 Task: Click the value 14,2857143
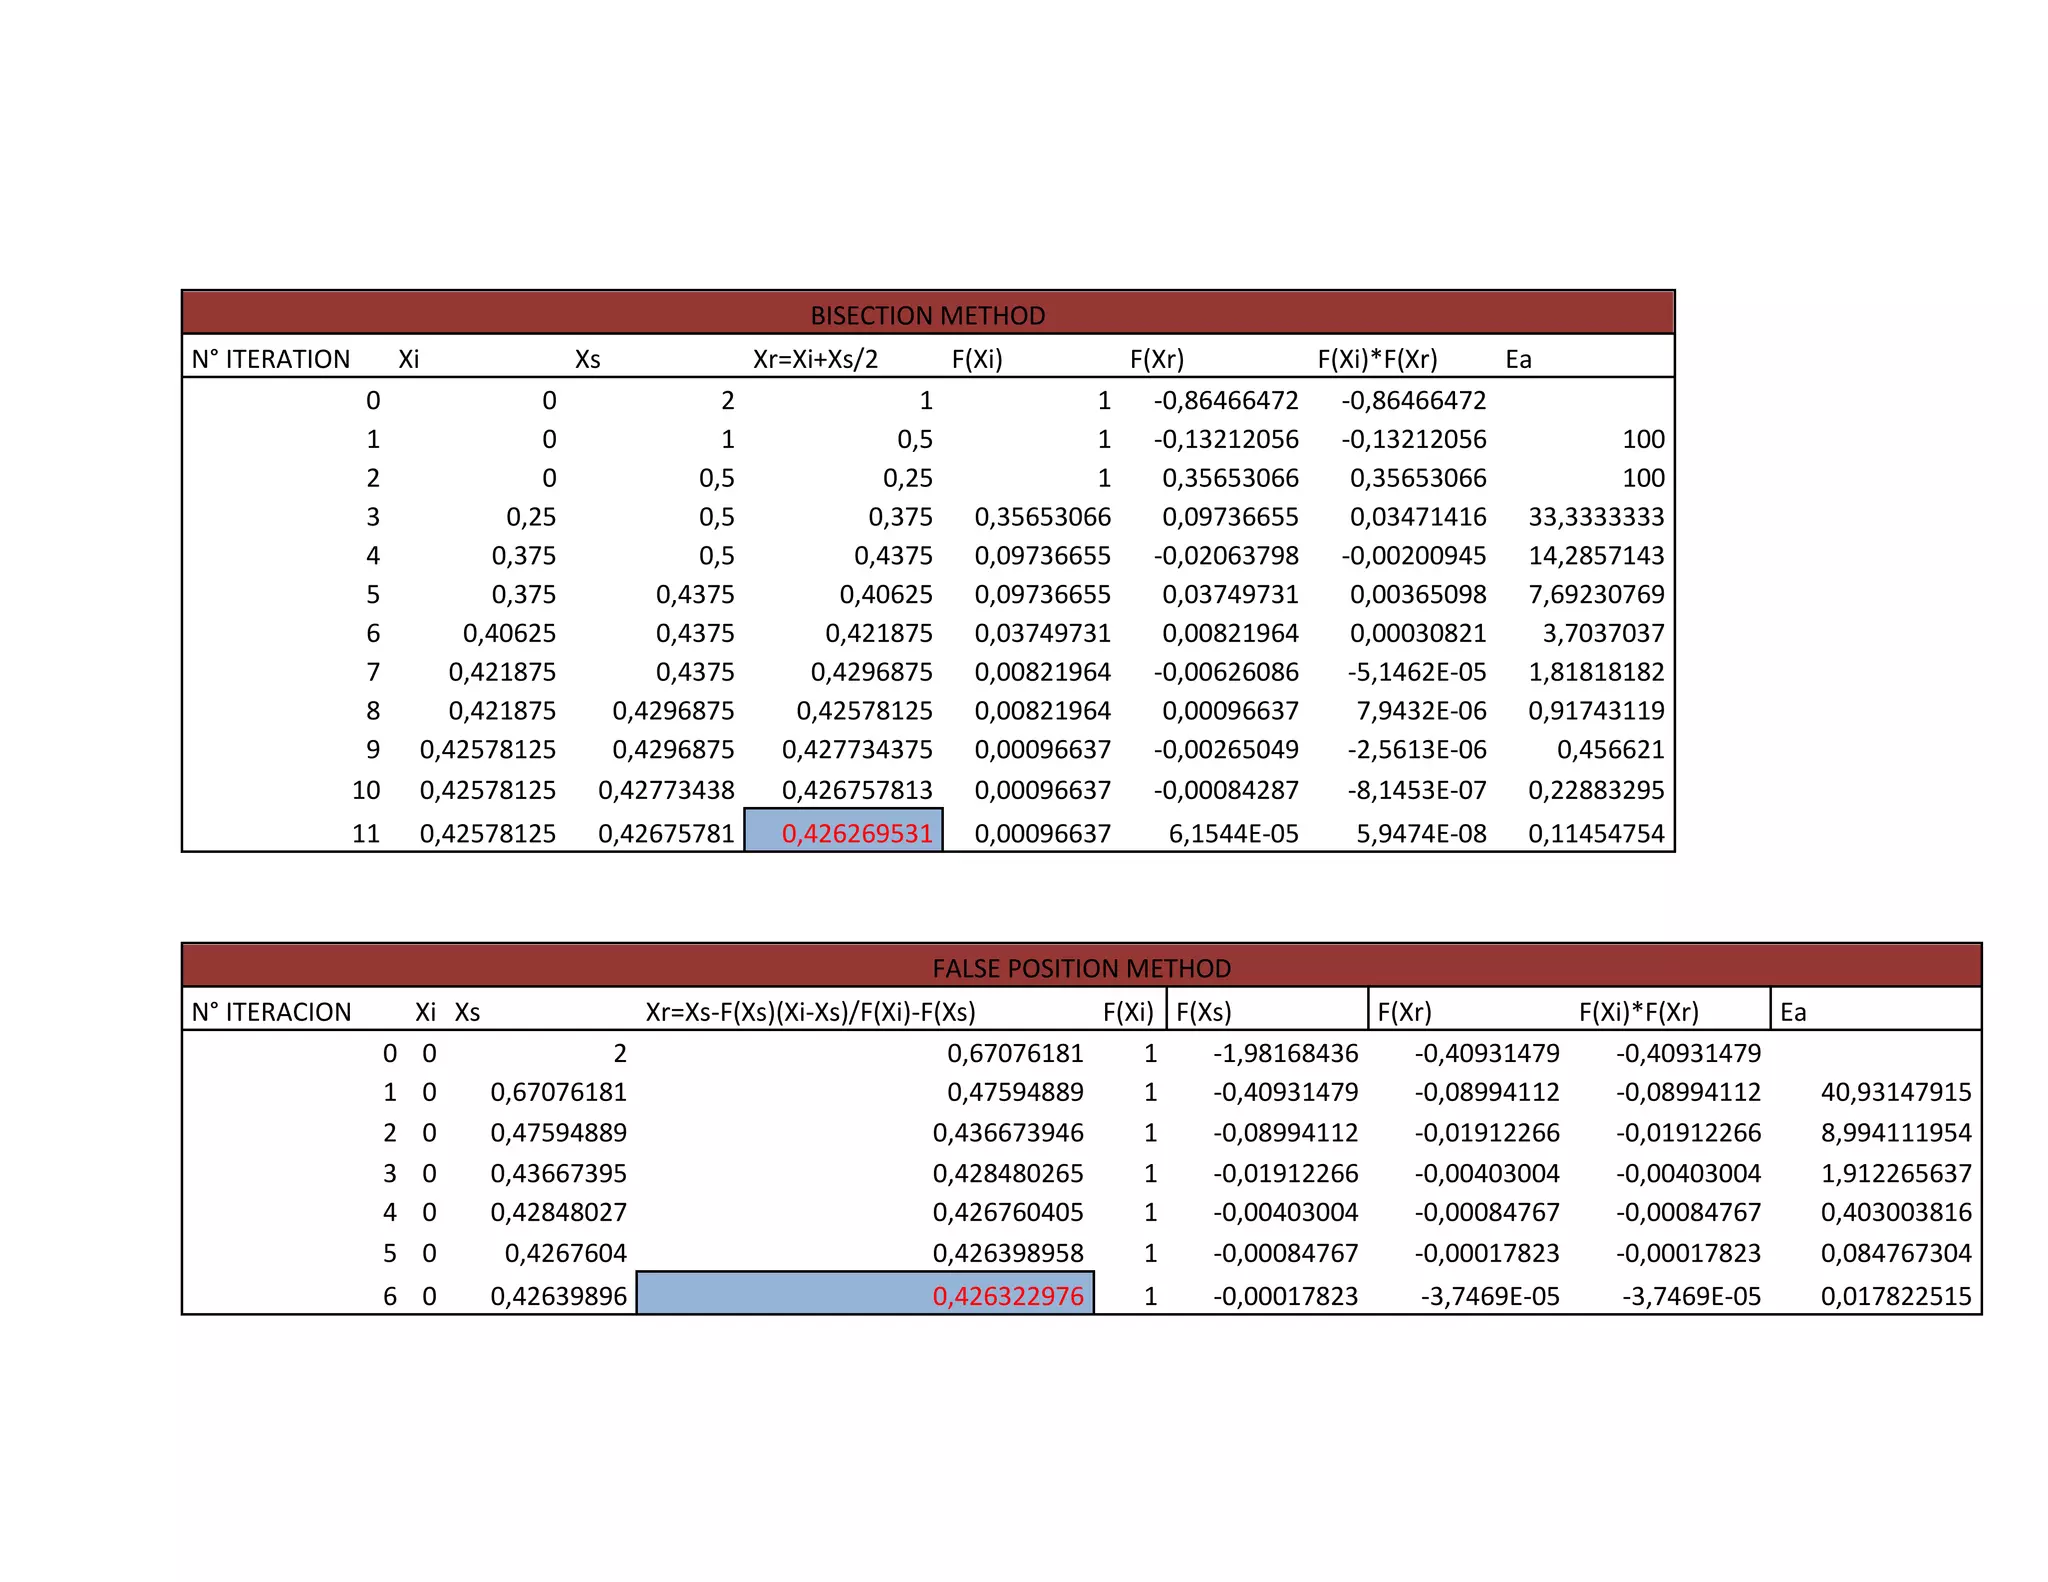pyautogui.click(x=1596, y=556)
